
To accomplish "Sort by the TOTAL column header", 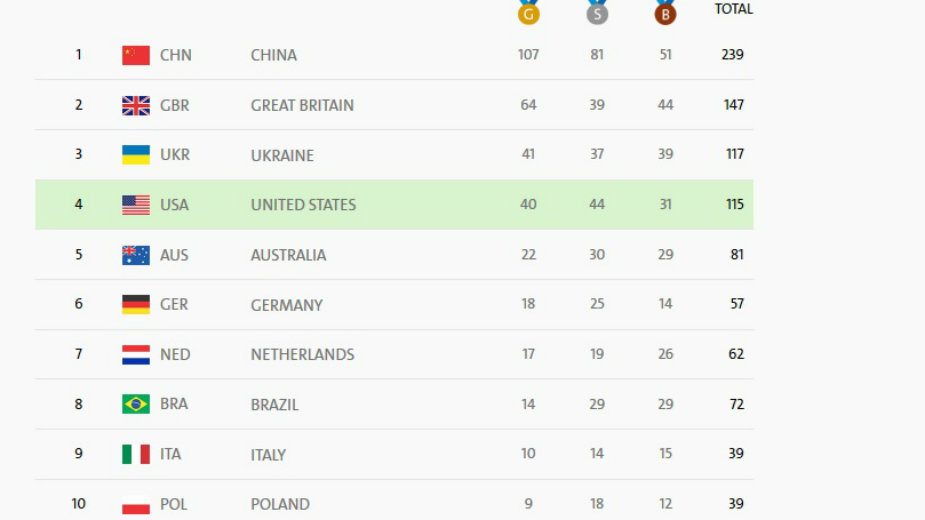I will click(733, 9).
